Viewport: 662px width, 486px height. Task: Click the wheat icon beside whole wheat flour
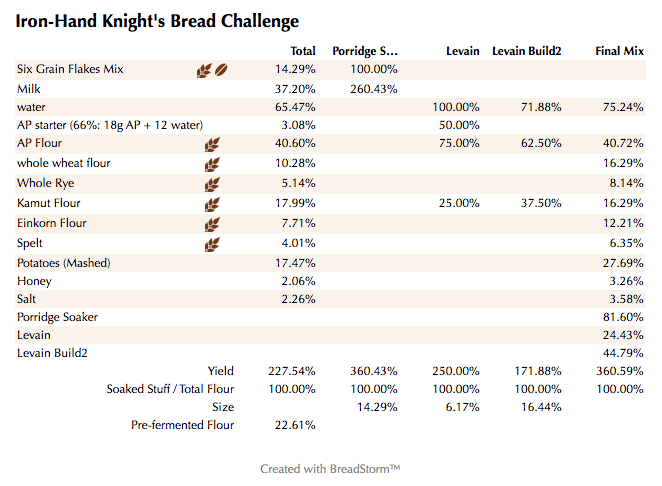tap(212, 164)
